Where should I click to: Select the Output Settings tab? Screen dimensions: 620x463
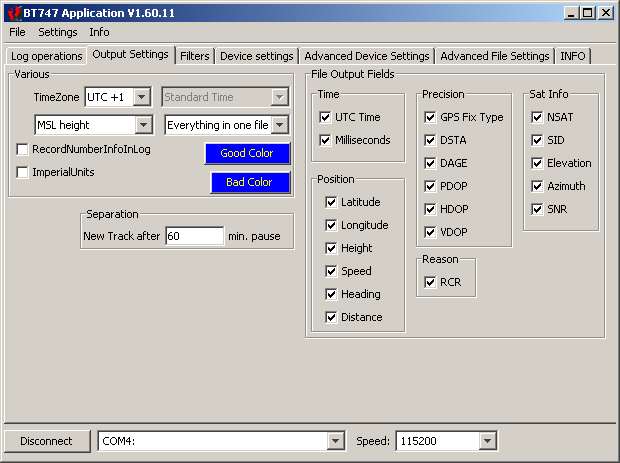point(130,54)
